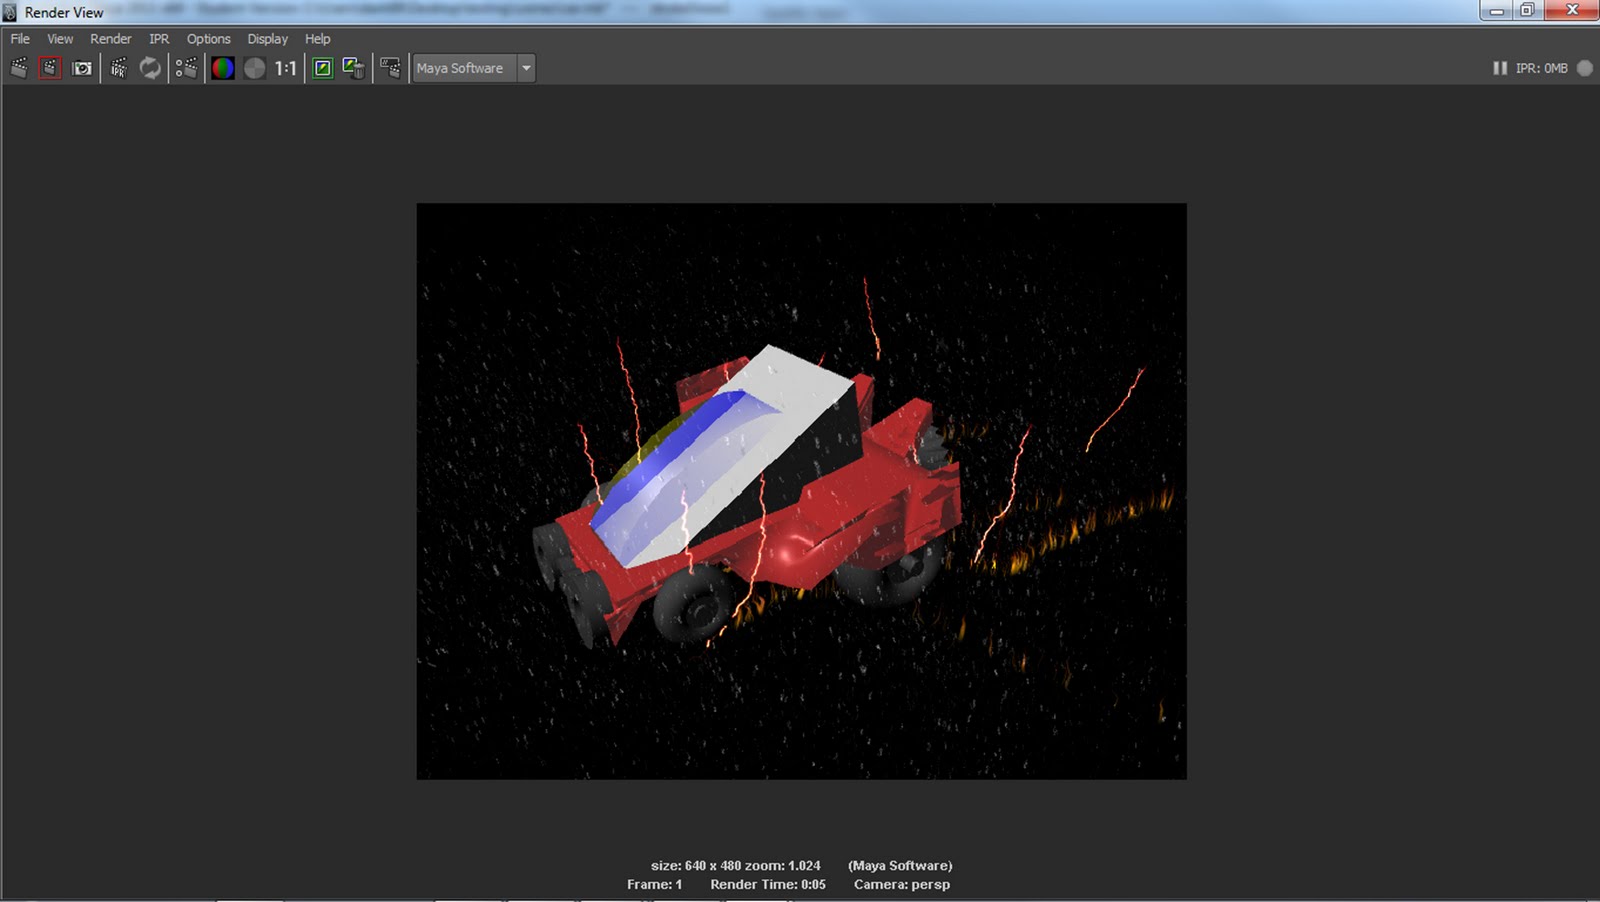Open the Display menu
Screen dimensions: 1600x902
pyautogui.click(x=266, y=39)
